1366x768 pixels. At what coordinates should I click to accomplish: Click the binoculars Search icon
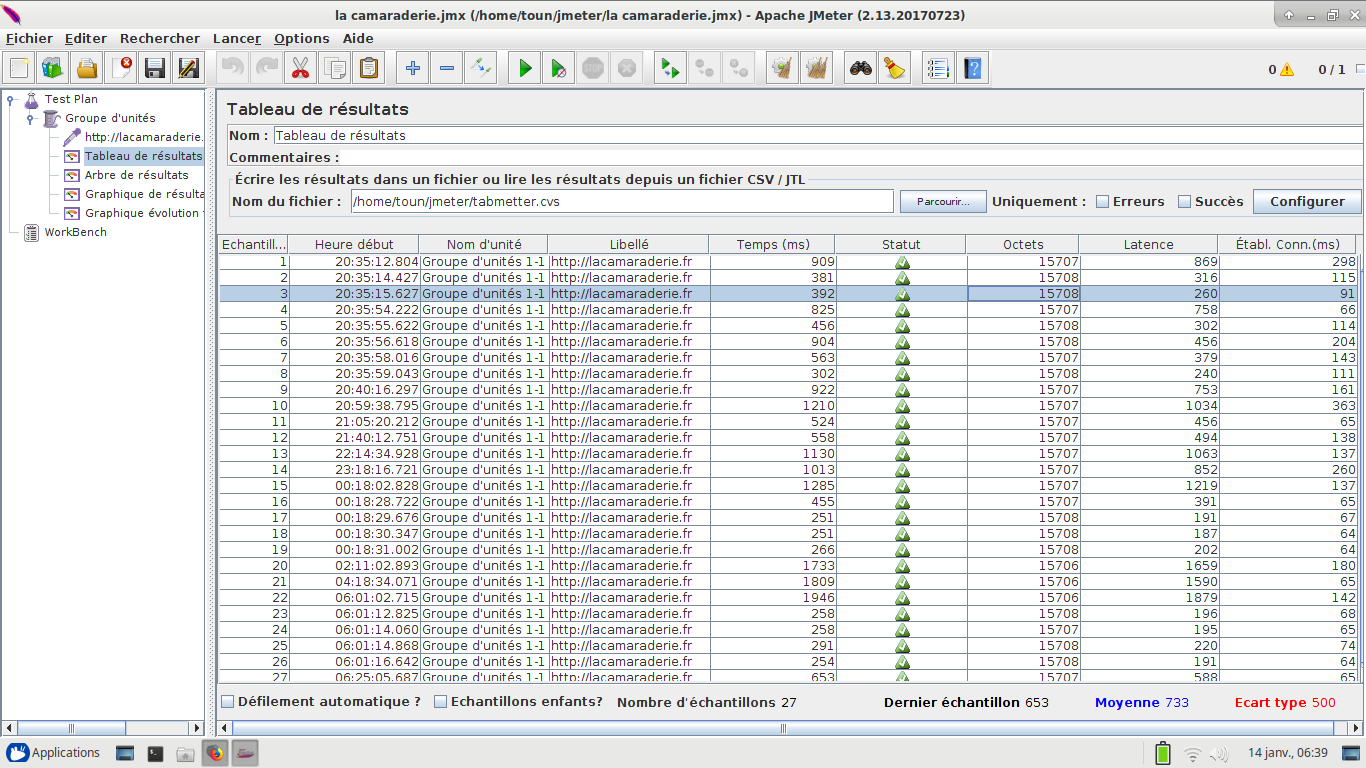pyautogui.click(x=861, y=68)
